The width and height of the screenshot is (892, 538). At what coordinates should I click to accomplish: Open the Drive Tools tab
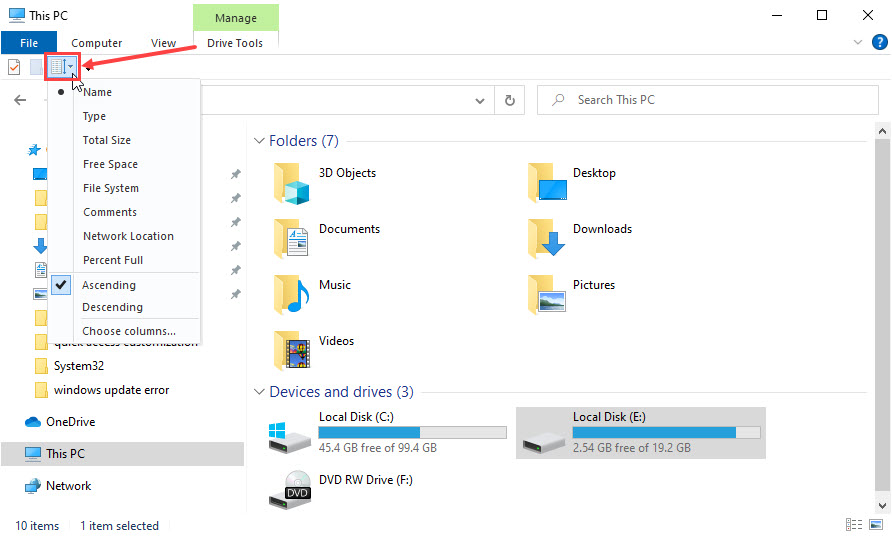click(235, 43)
